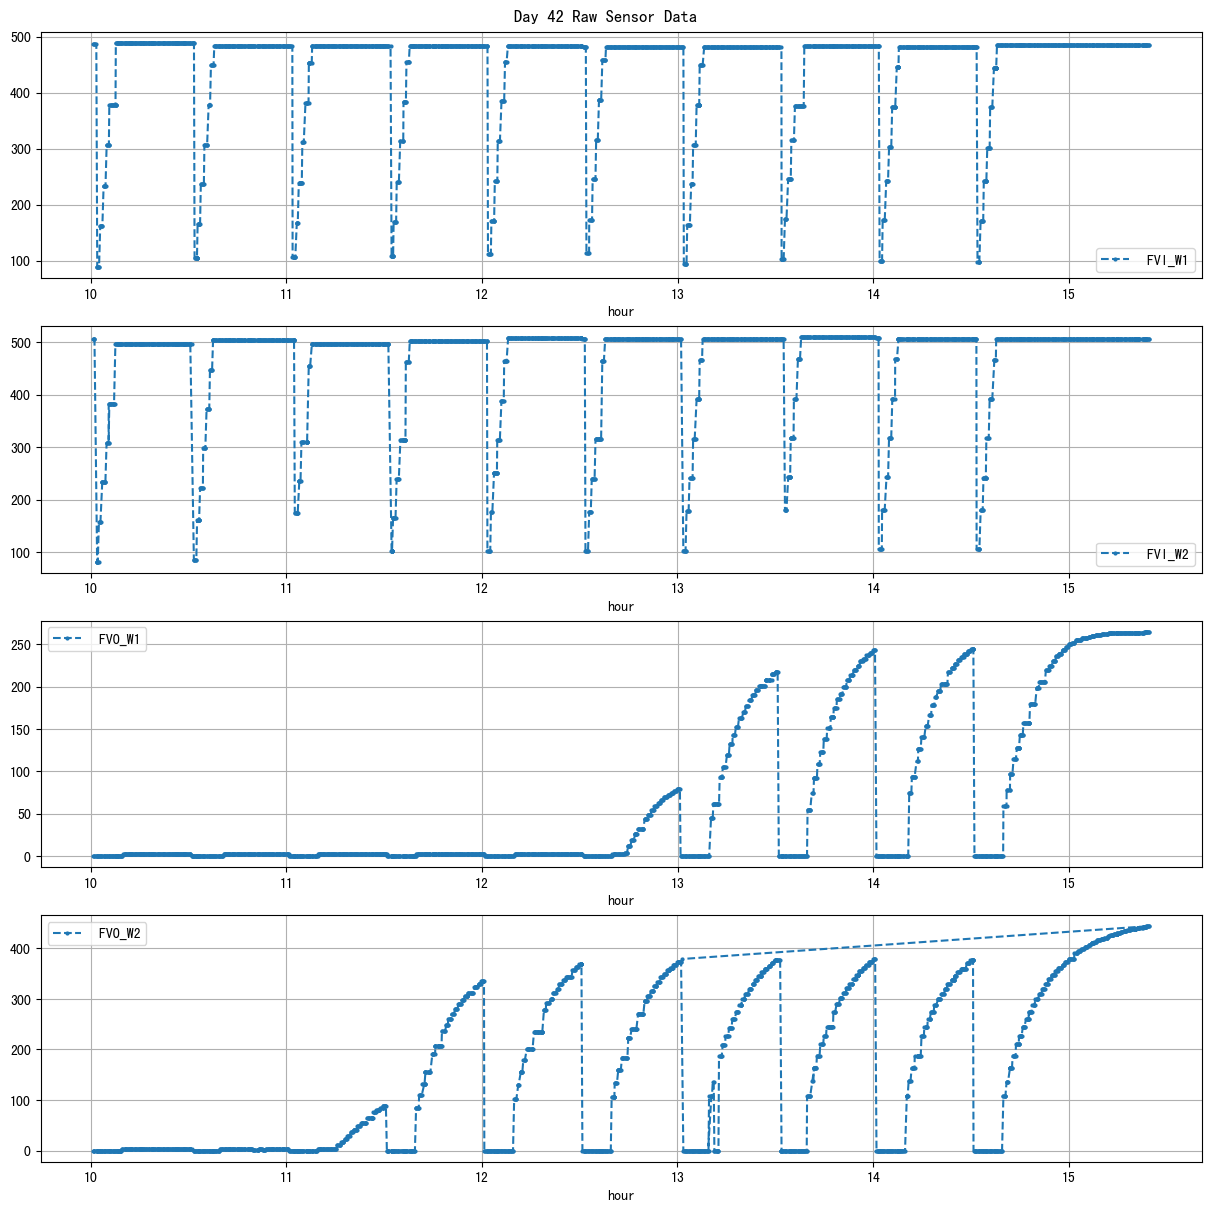Click the dashed line marker in FVI_W1 legend
This screenshot has height=1211, width=1211.
coord(1117,260)
